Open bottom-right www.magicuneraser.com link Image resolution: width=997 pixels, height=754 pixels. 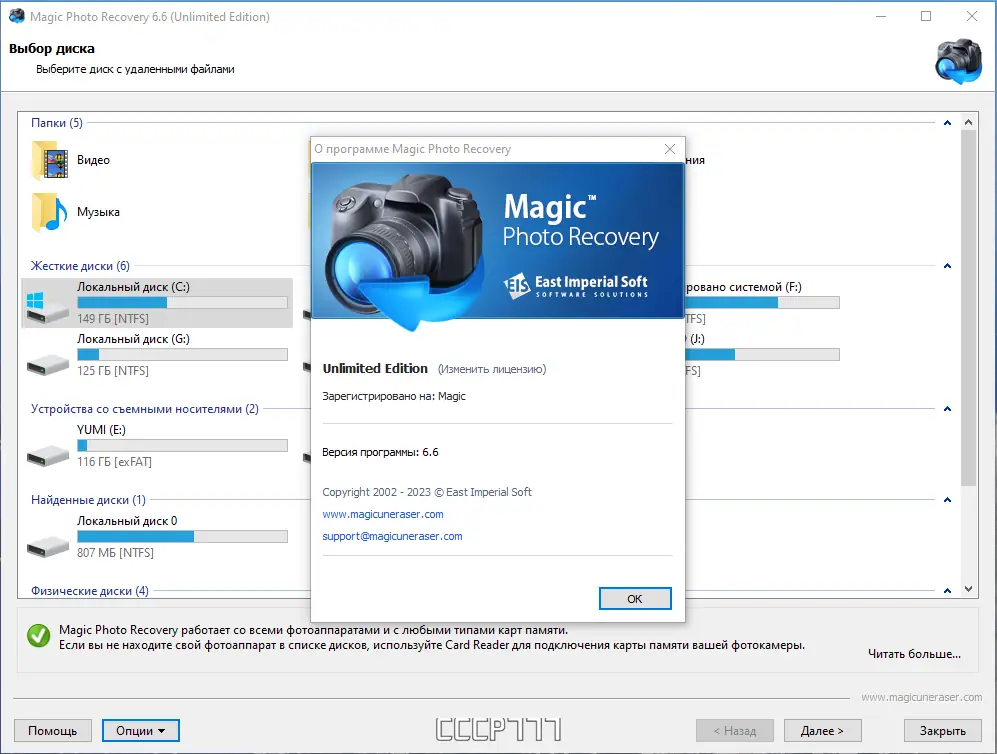921,697
